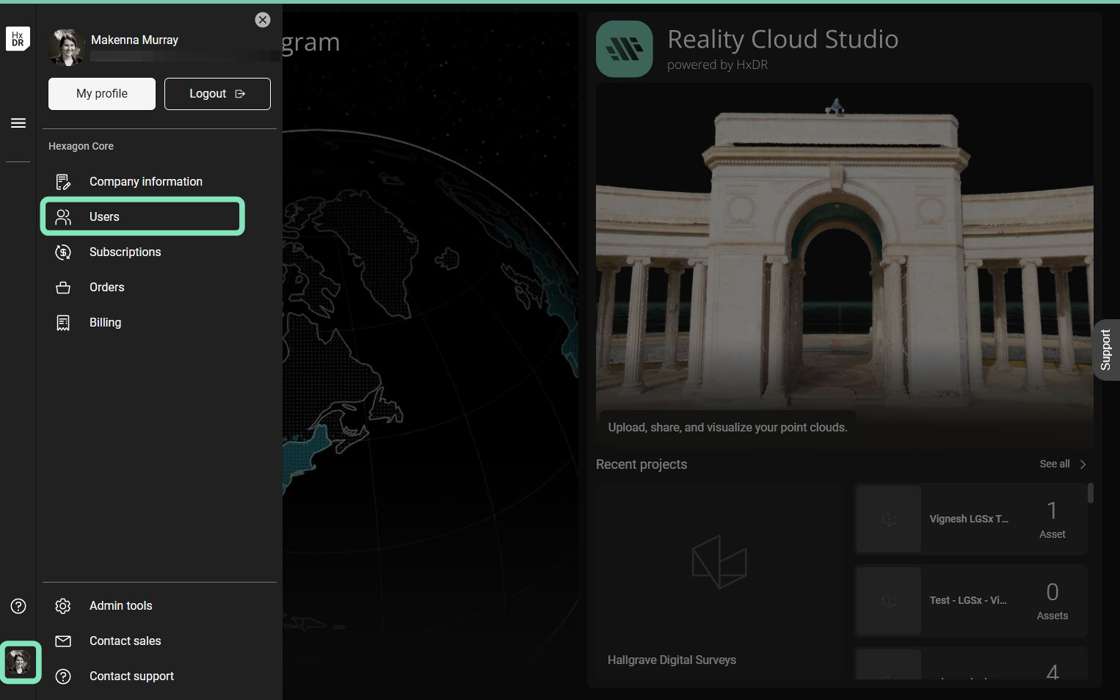
Task: Click the Contact support question icon
Action: (63, 676)
